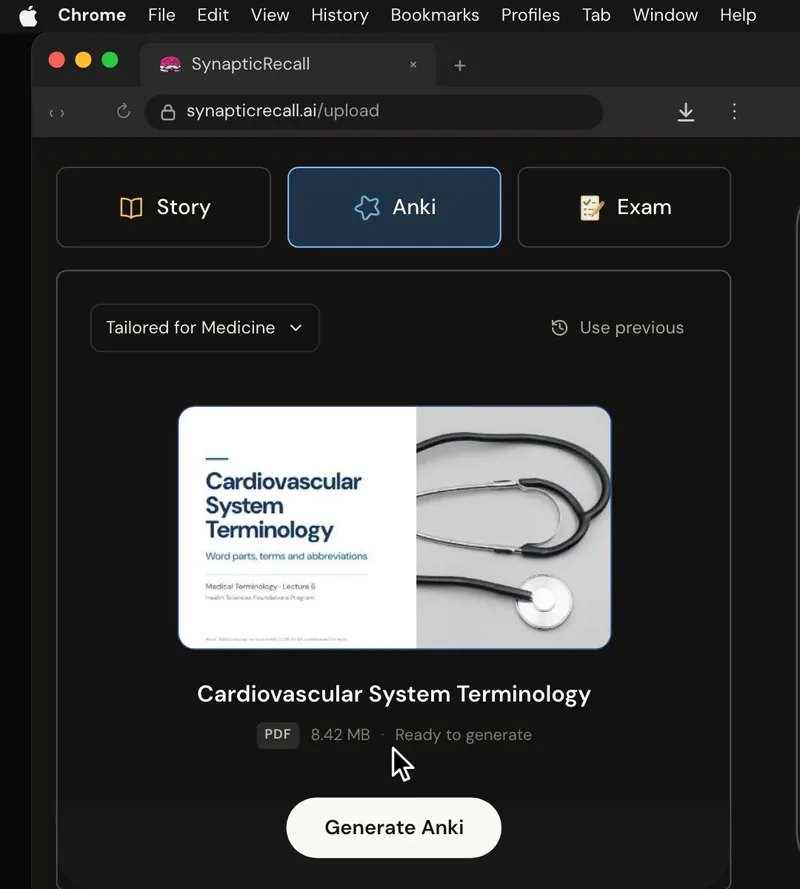Switch to Story mode
800x889 pixels.
coord(164,208)
